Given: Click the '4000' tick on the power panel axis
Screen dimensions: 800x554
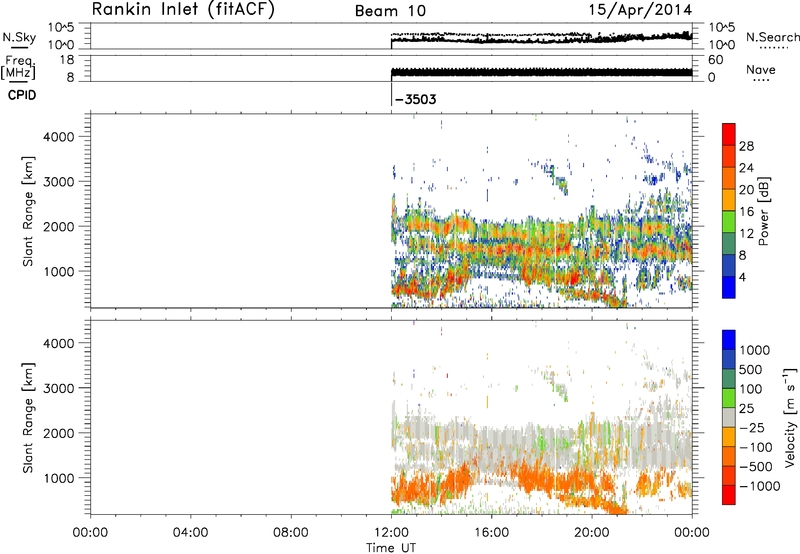Looking at the screenshot, I should point(59,137).
